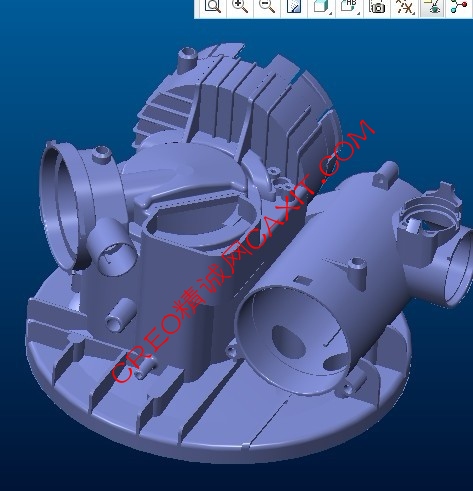Click the Refit view magnifier icon

point(213,6)
